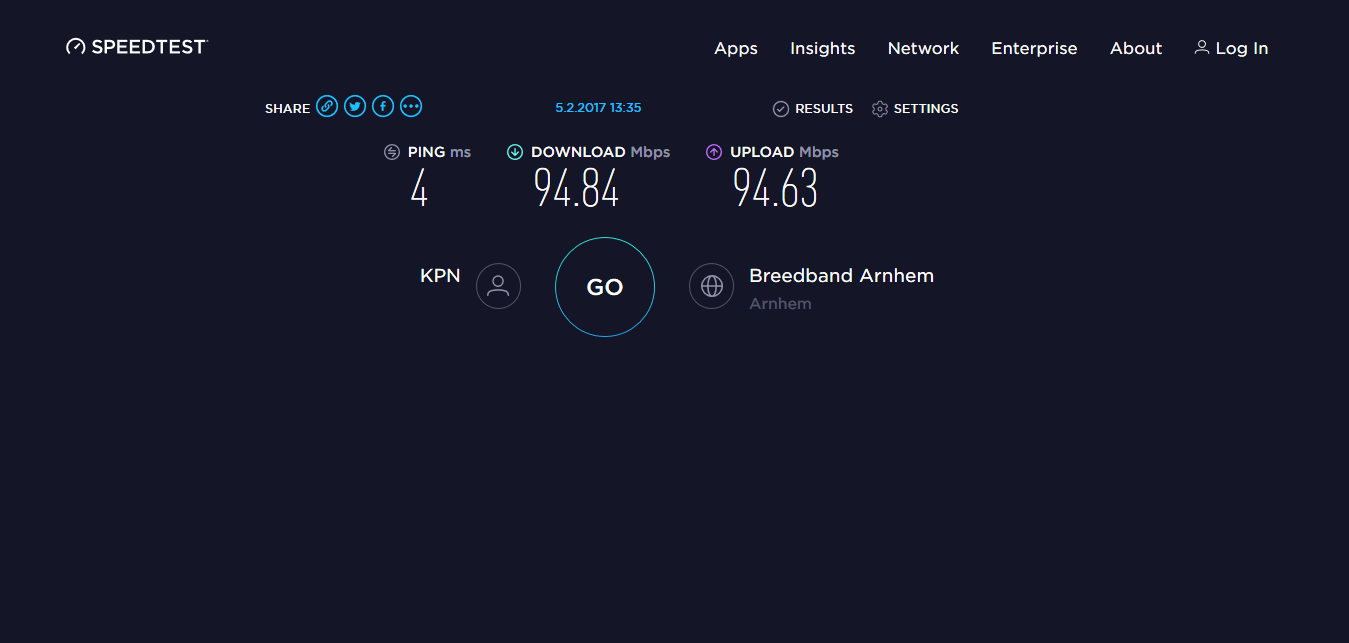
Task: Click the globe server icon
Action: [x=711, y=286]
